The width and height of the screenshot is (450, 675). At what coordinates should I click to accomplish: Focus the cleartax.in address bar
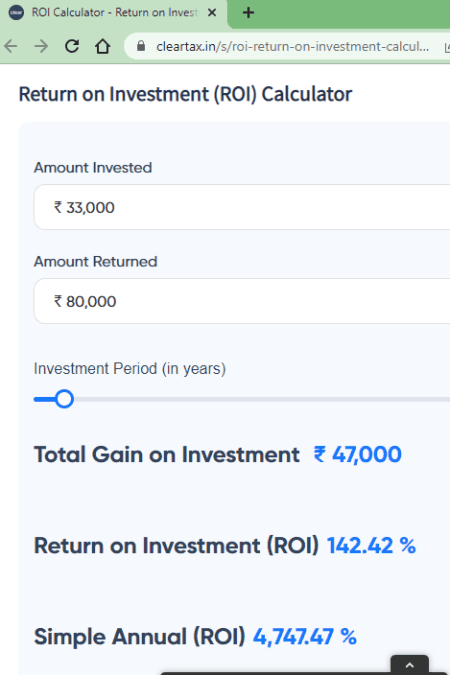[x=292, y=46]
